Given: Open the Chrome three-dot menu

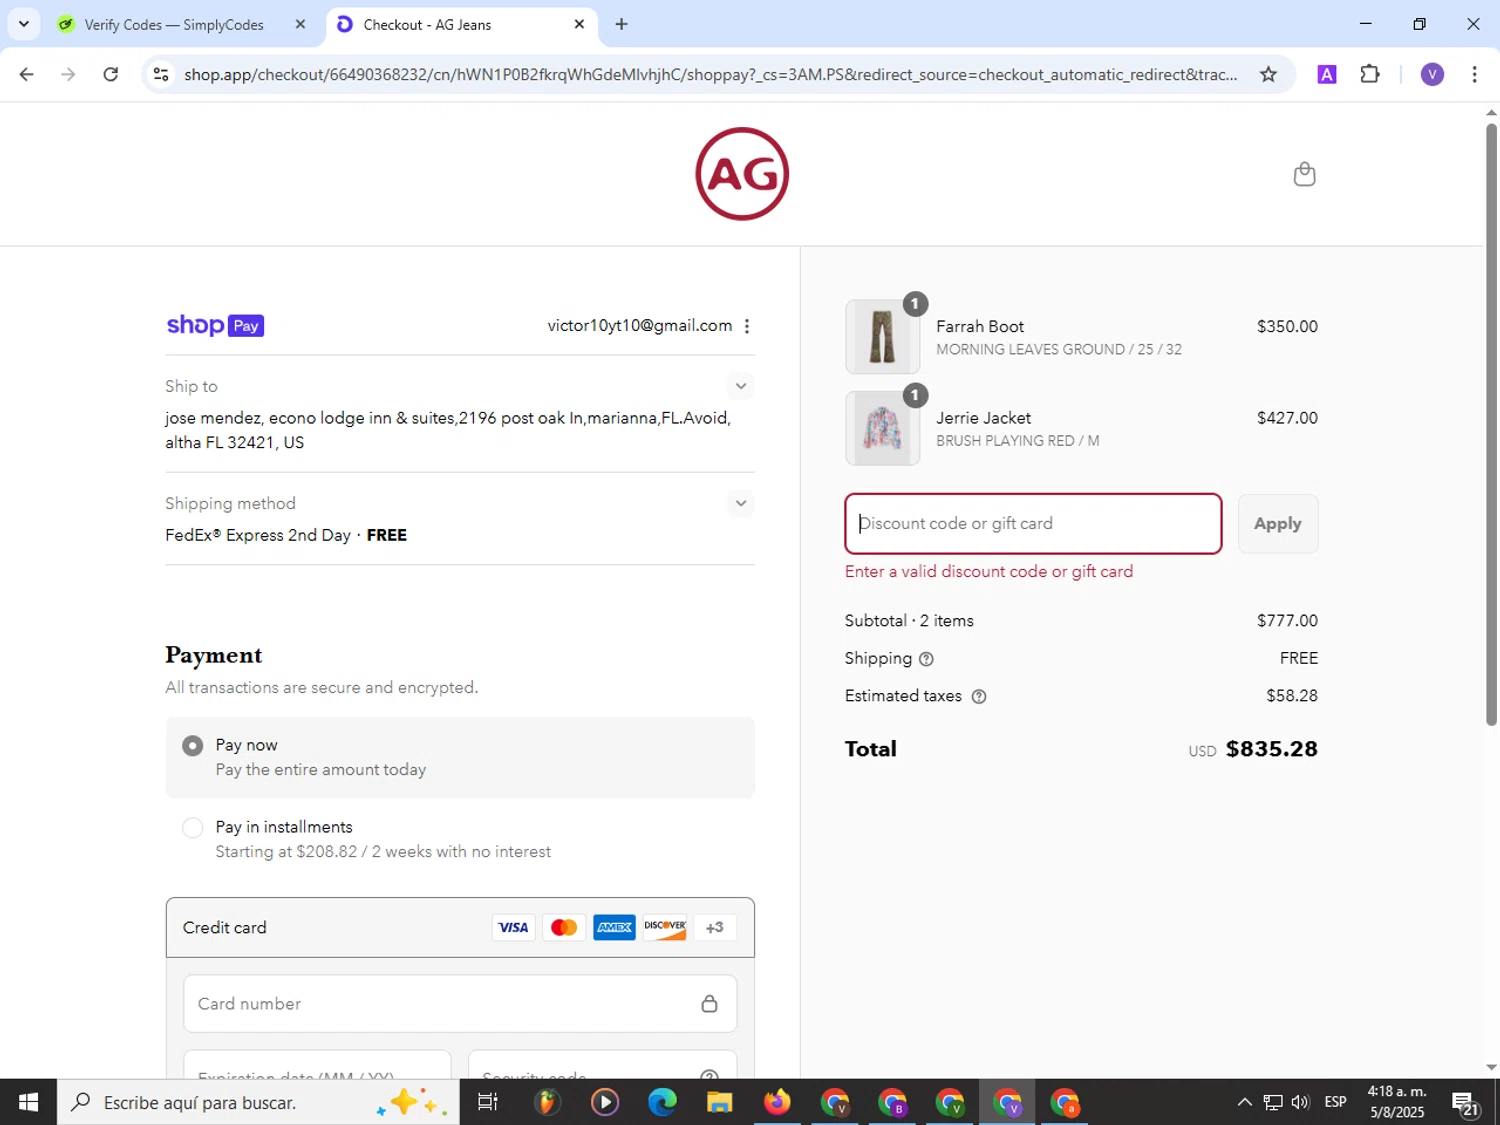Looking at the screenshot, I should [x=1474, y=74].
